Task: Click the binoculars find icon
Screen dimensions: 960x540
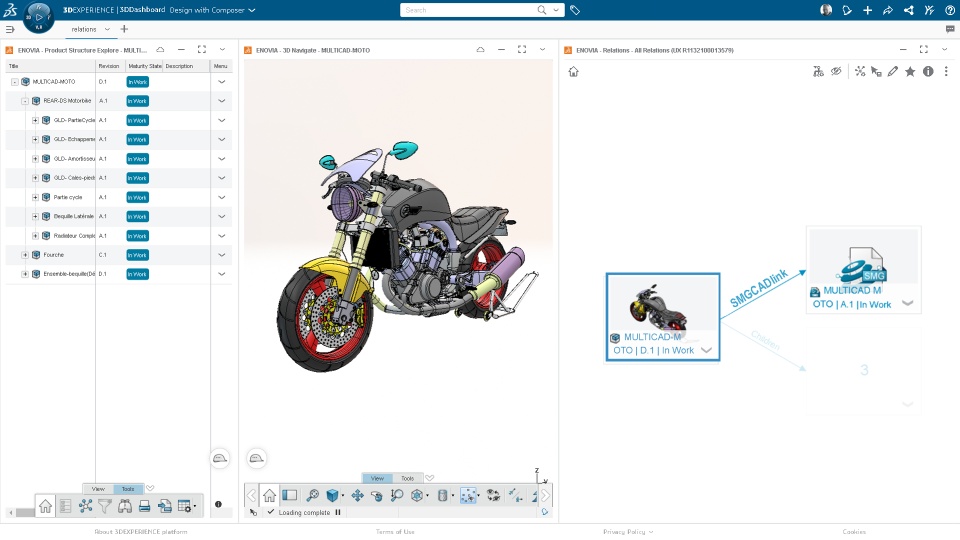Action: [x=125, y=506]
